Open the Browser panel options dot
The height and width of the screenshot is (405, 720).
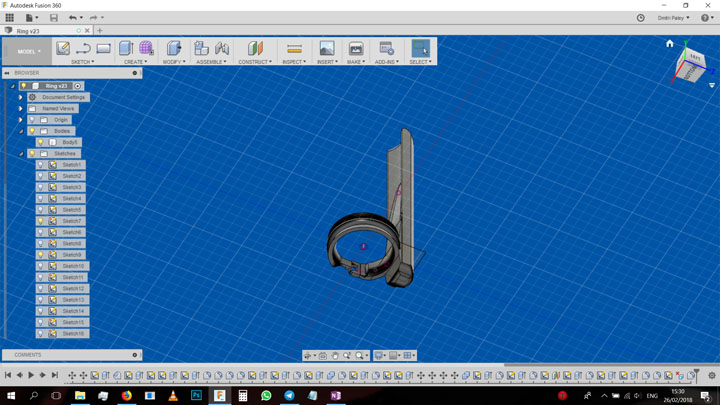click(x=135, y=73)
